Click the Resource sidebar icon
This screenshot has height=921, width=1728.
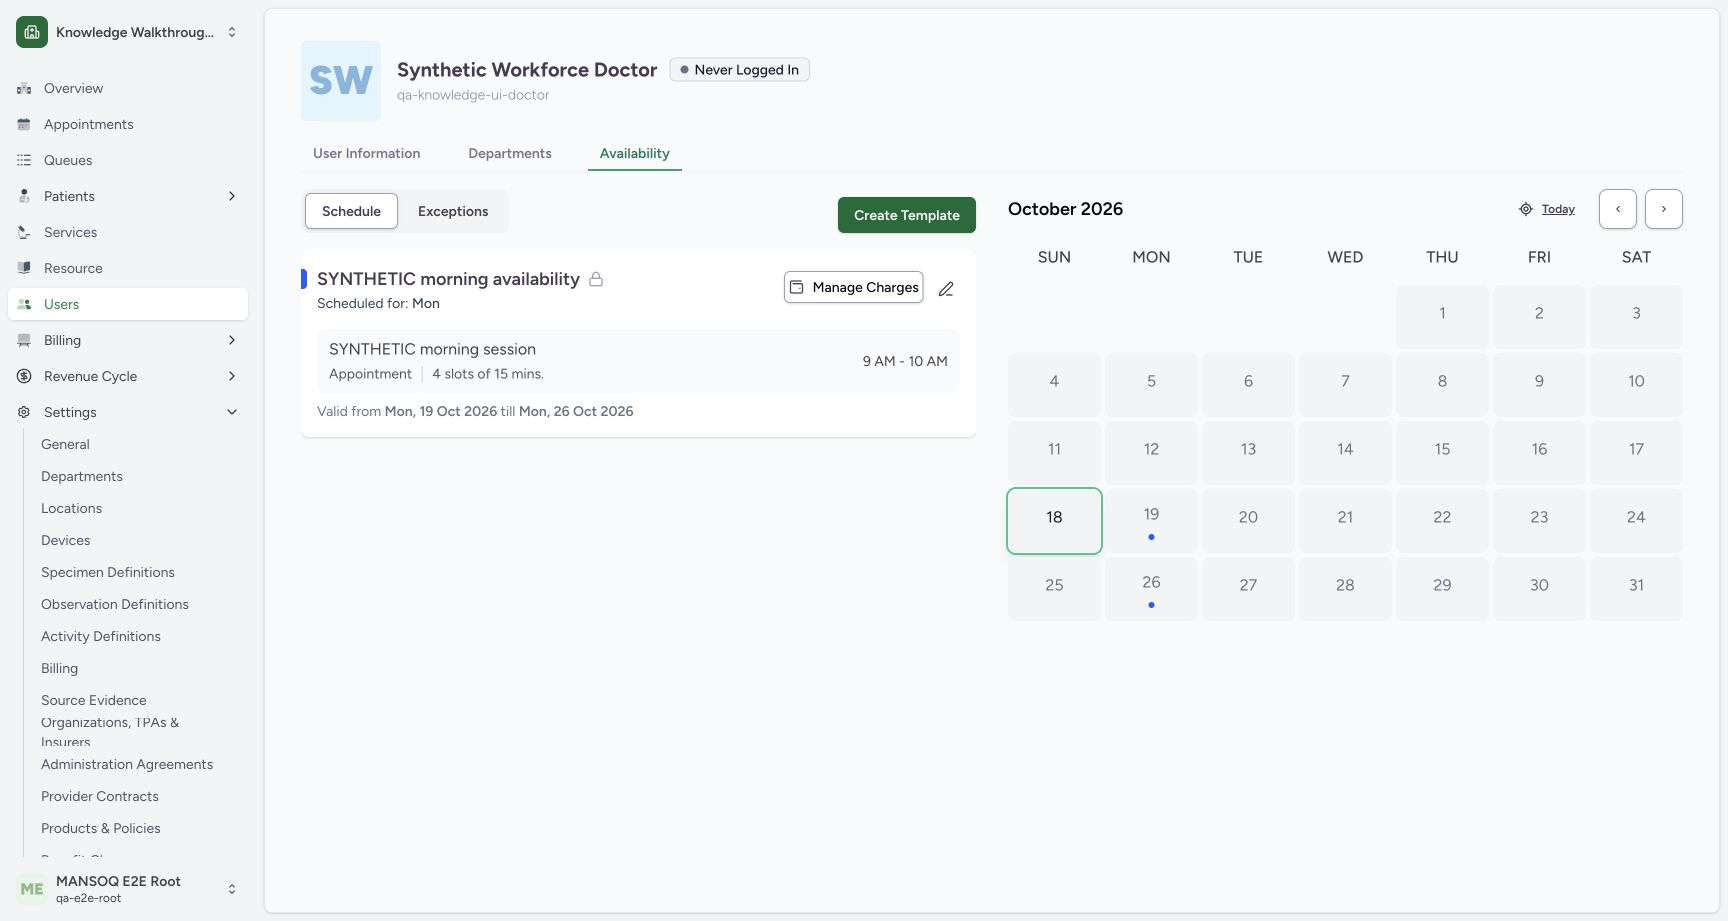coord(24,268)
